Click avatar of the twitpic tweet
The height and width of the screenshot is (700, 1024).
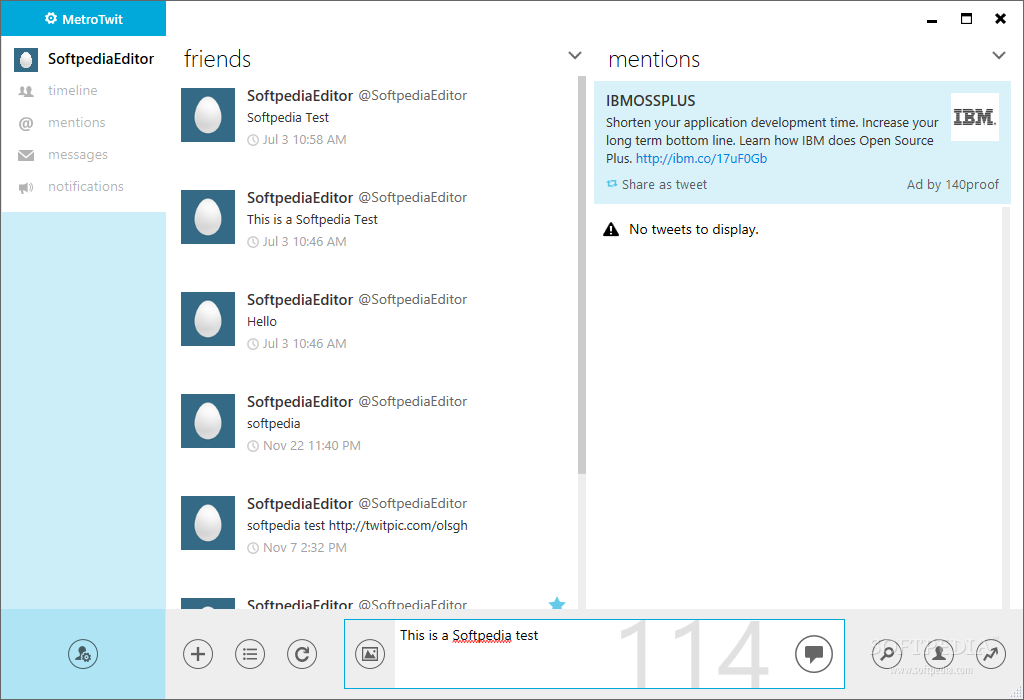[208, 523]
